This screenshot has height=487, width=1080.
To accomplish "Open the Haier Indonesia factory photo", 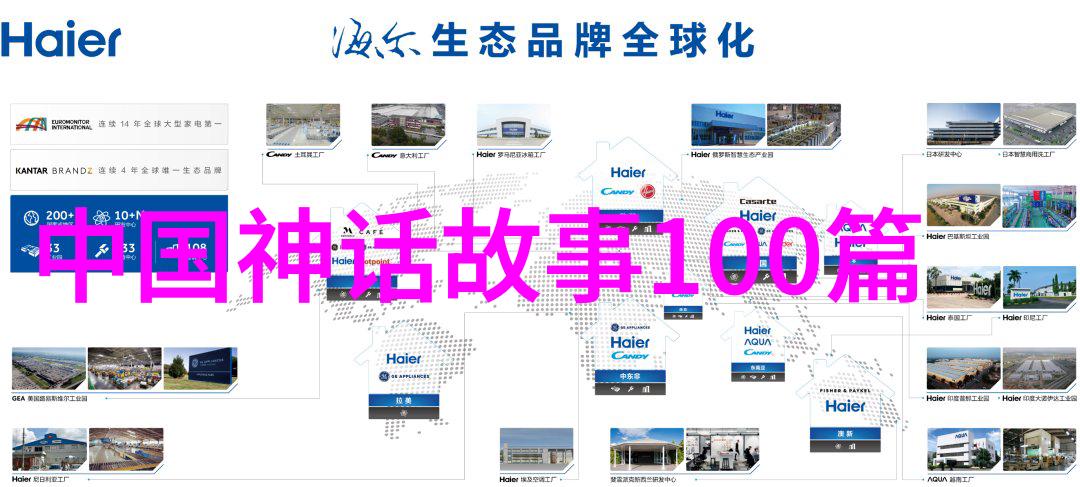I will pyautogui.click(x=1039, y=287).
